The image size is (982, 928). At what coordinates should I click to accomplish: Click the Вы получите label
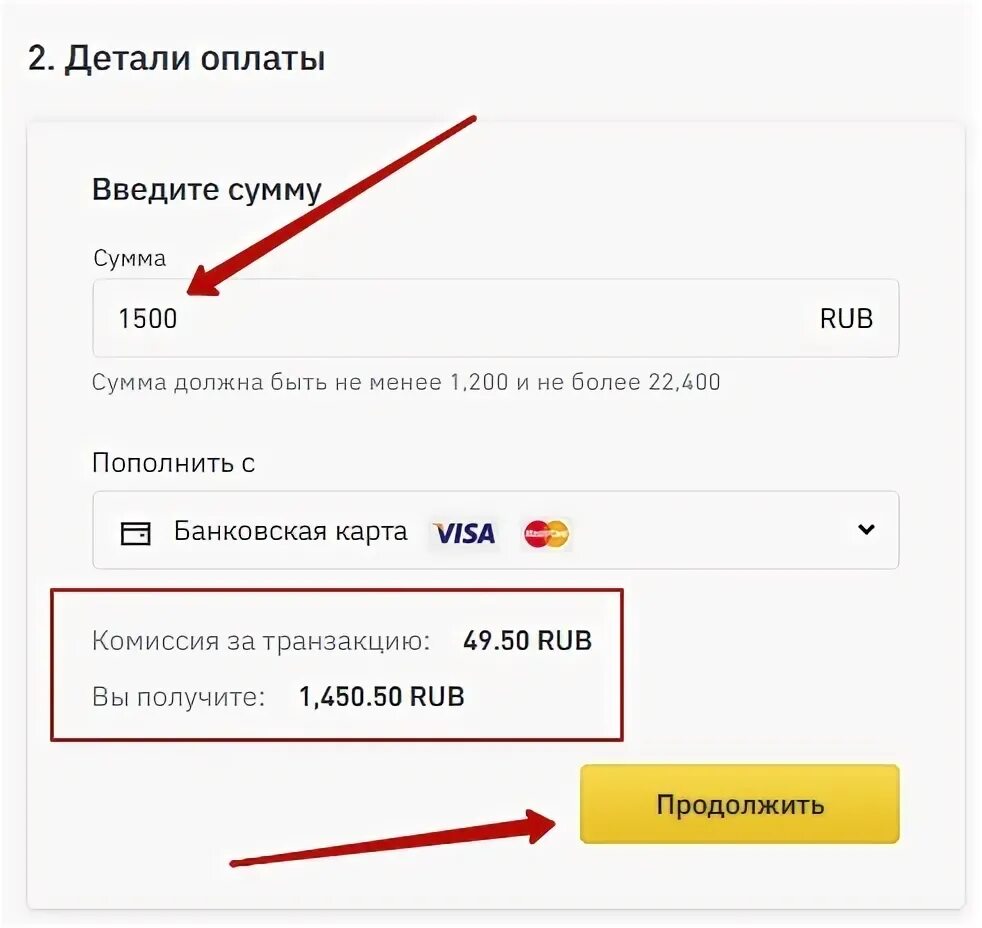tap(179, 697)
